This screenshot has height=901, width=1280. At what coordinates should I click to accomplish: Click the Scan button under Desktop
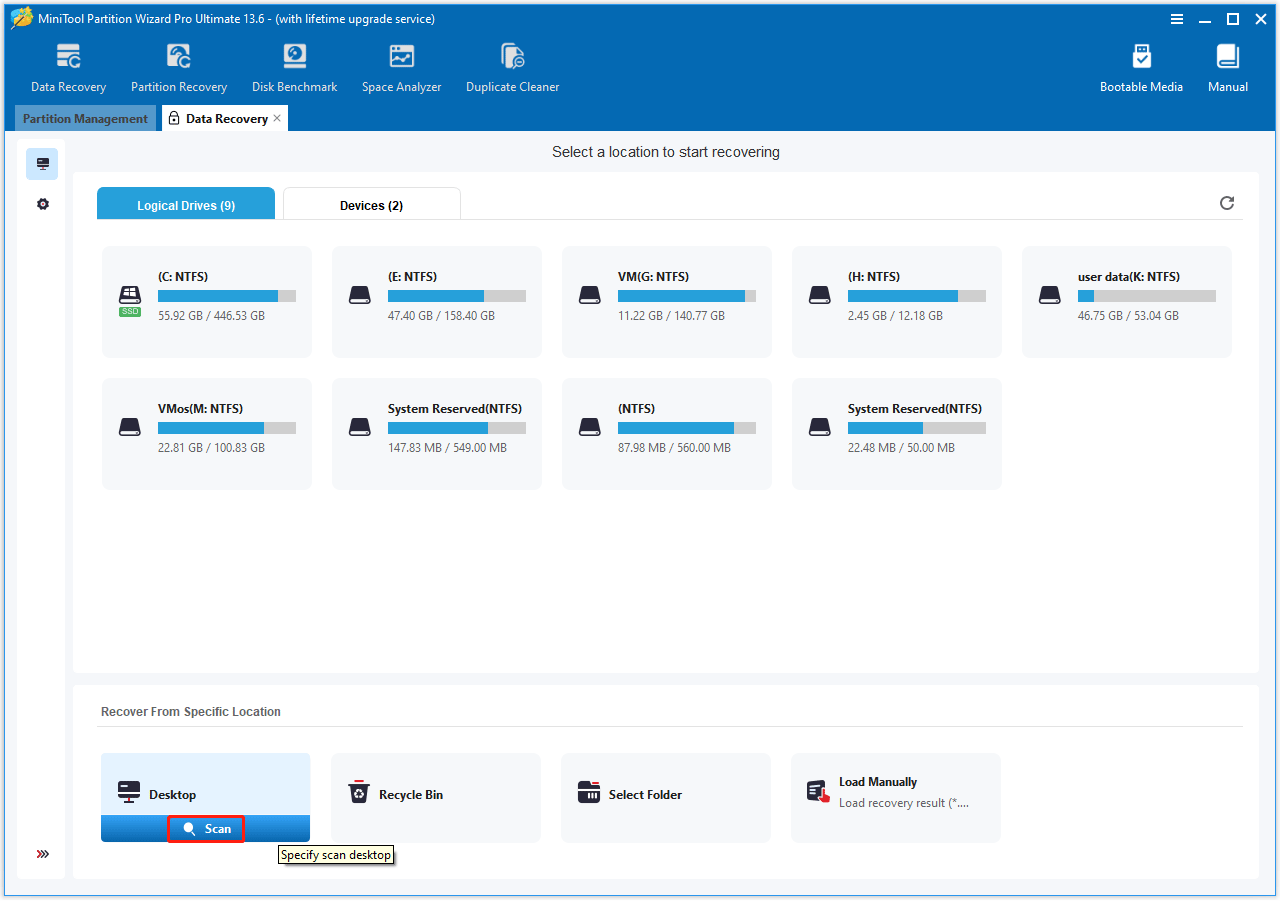tap(206, 829)
